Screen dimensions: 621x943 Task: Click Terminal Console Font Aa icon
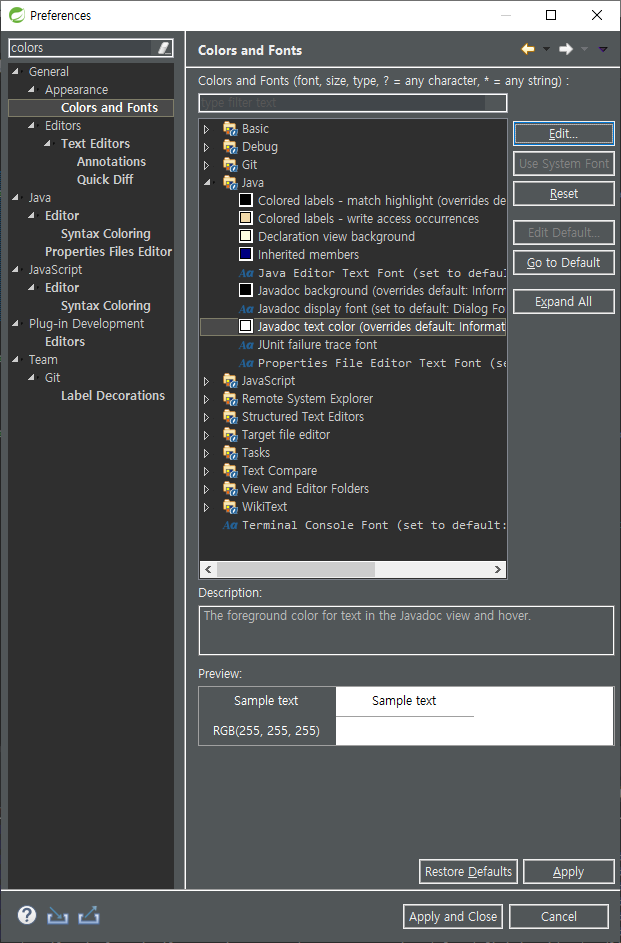[x=230, y=525]
